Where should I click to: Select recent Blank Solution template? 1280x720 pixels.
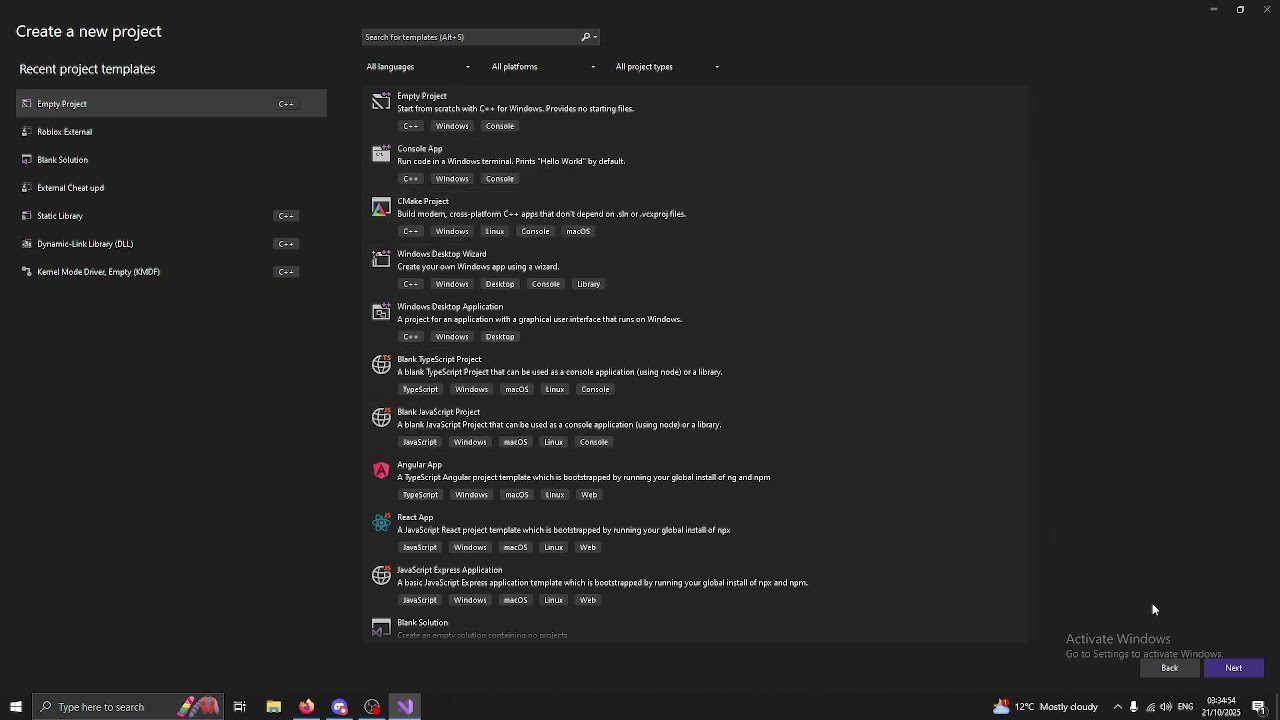tap(171, 160)
